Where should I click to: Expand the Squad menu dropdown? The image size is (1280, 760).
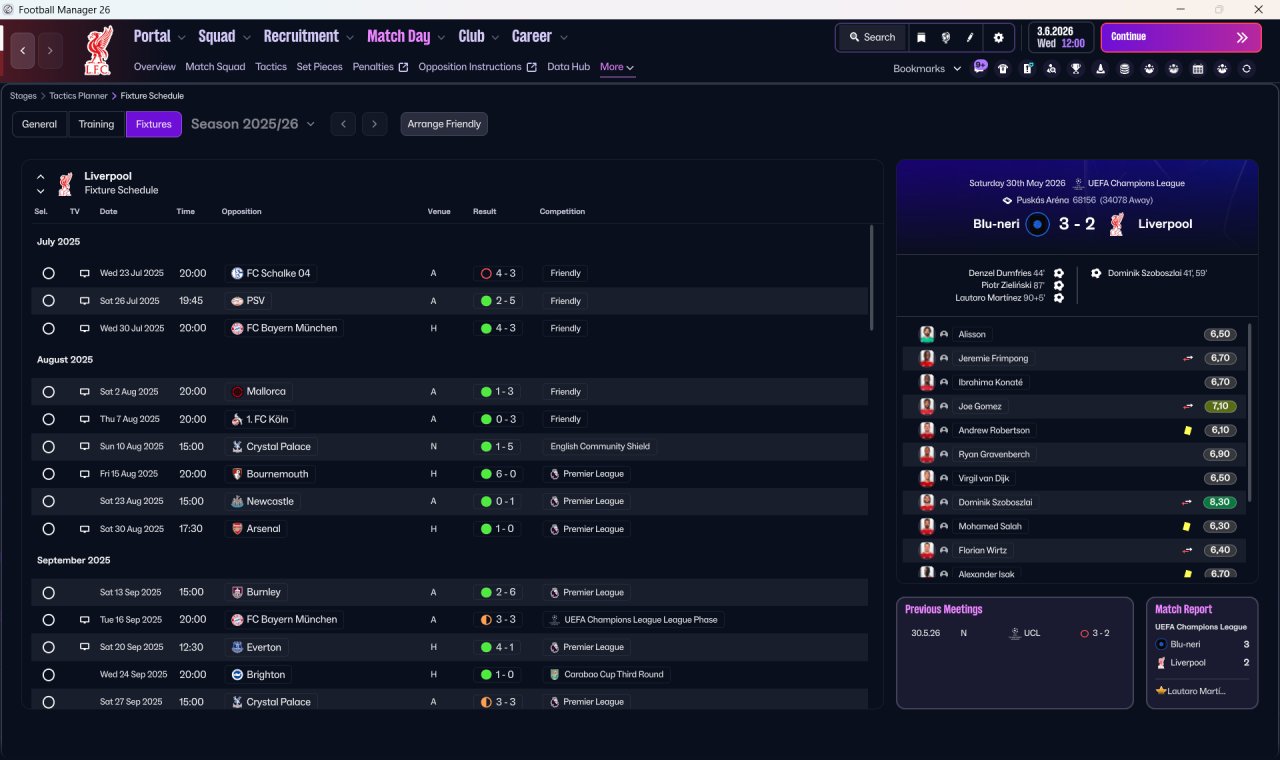pyautogui.click(x=246, y=38)
